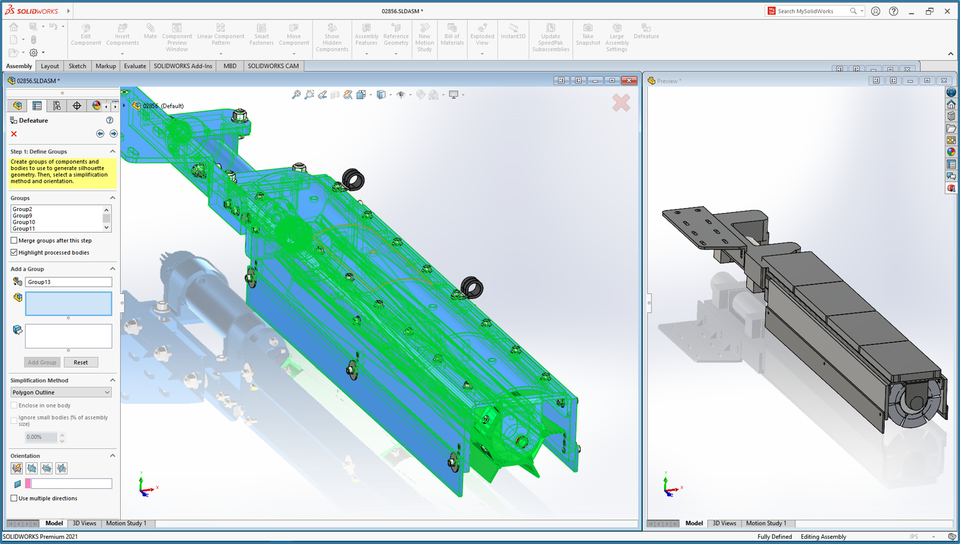960x544 pixels.
Task: Cancel Defeature with the red X
Action: (14, 134)
